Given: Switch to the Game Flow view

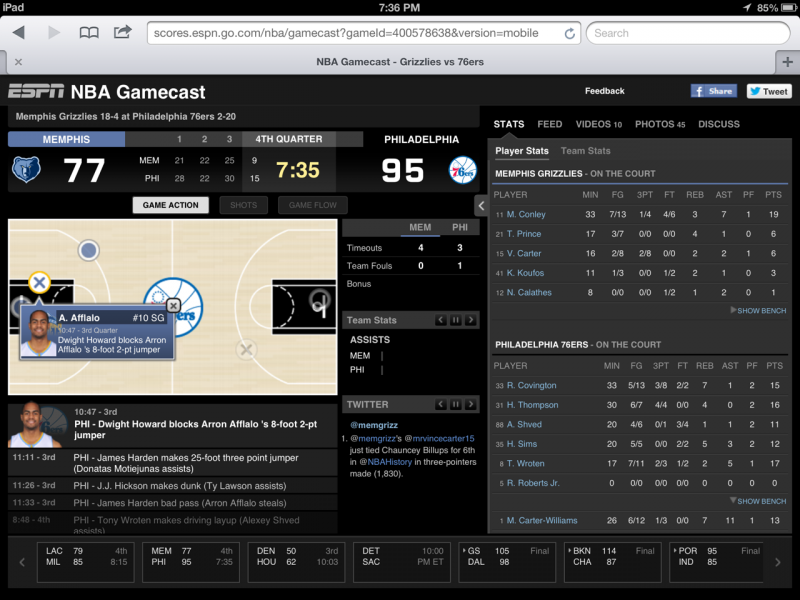Looking at the screenshot, I should 313,205.
